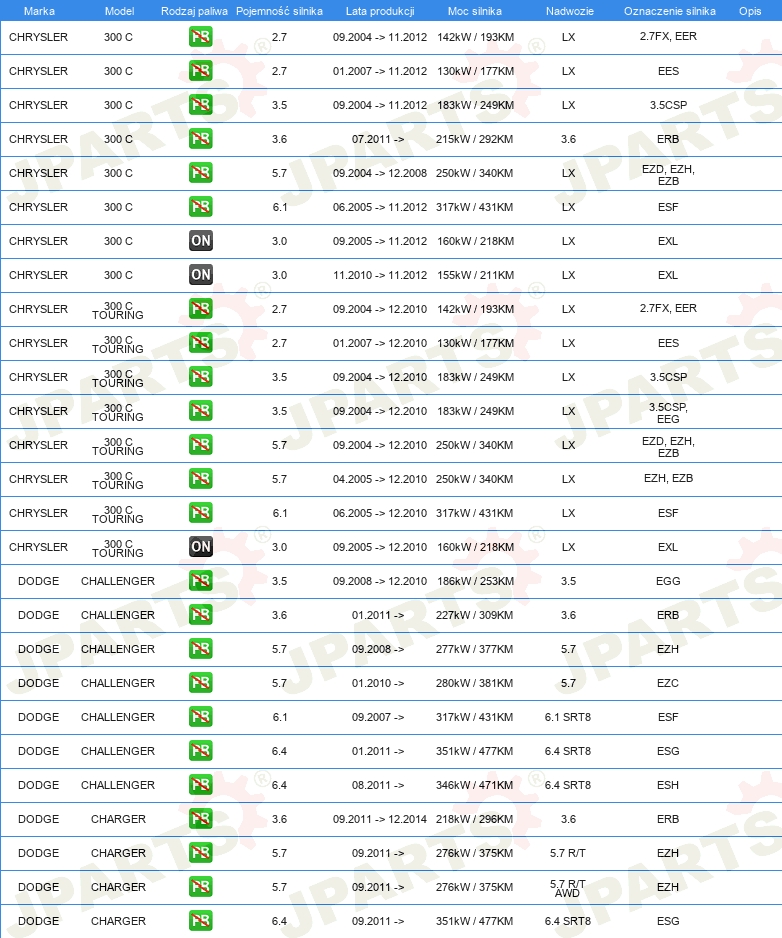Image resolution: width=782 pixels, height=938 pixels.
Task: Click petrol icon in Chrysler 300 C 142kW/193KM 11.2012 row
Action: (200, 37)
